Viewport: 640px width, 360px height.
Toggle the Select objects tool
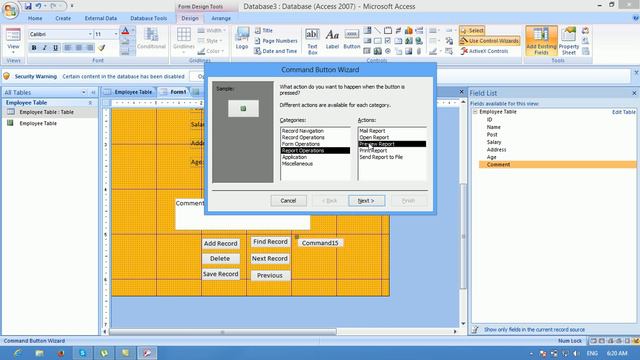472,31
